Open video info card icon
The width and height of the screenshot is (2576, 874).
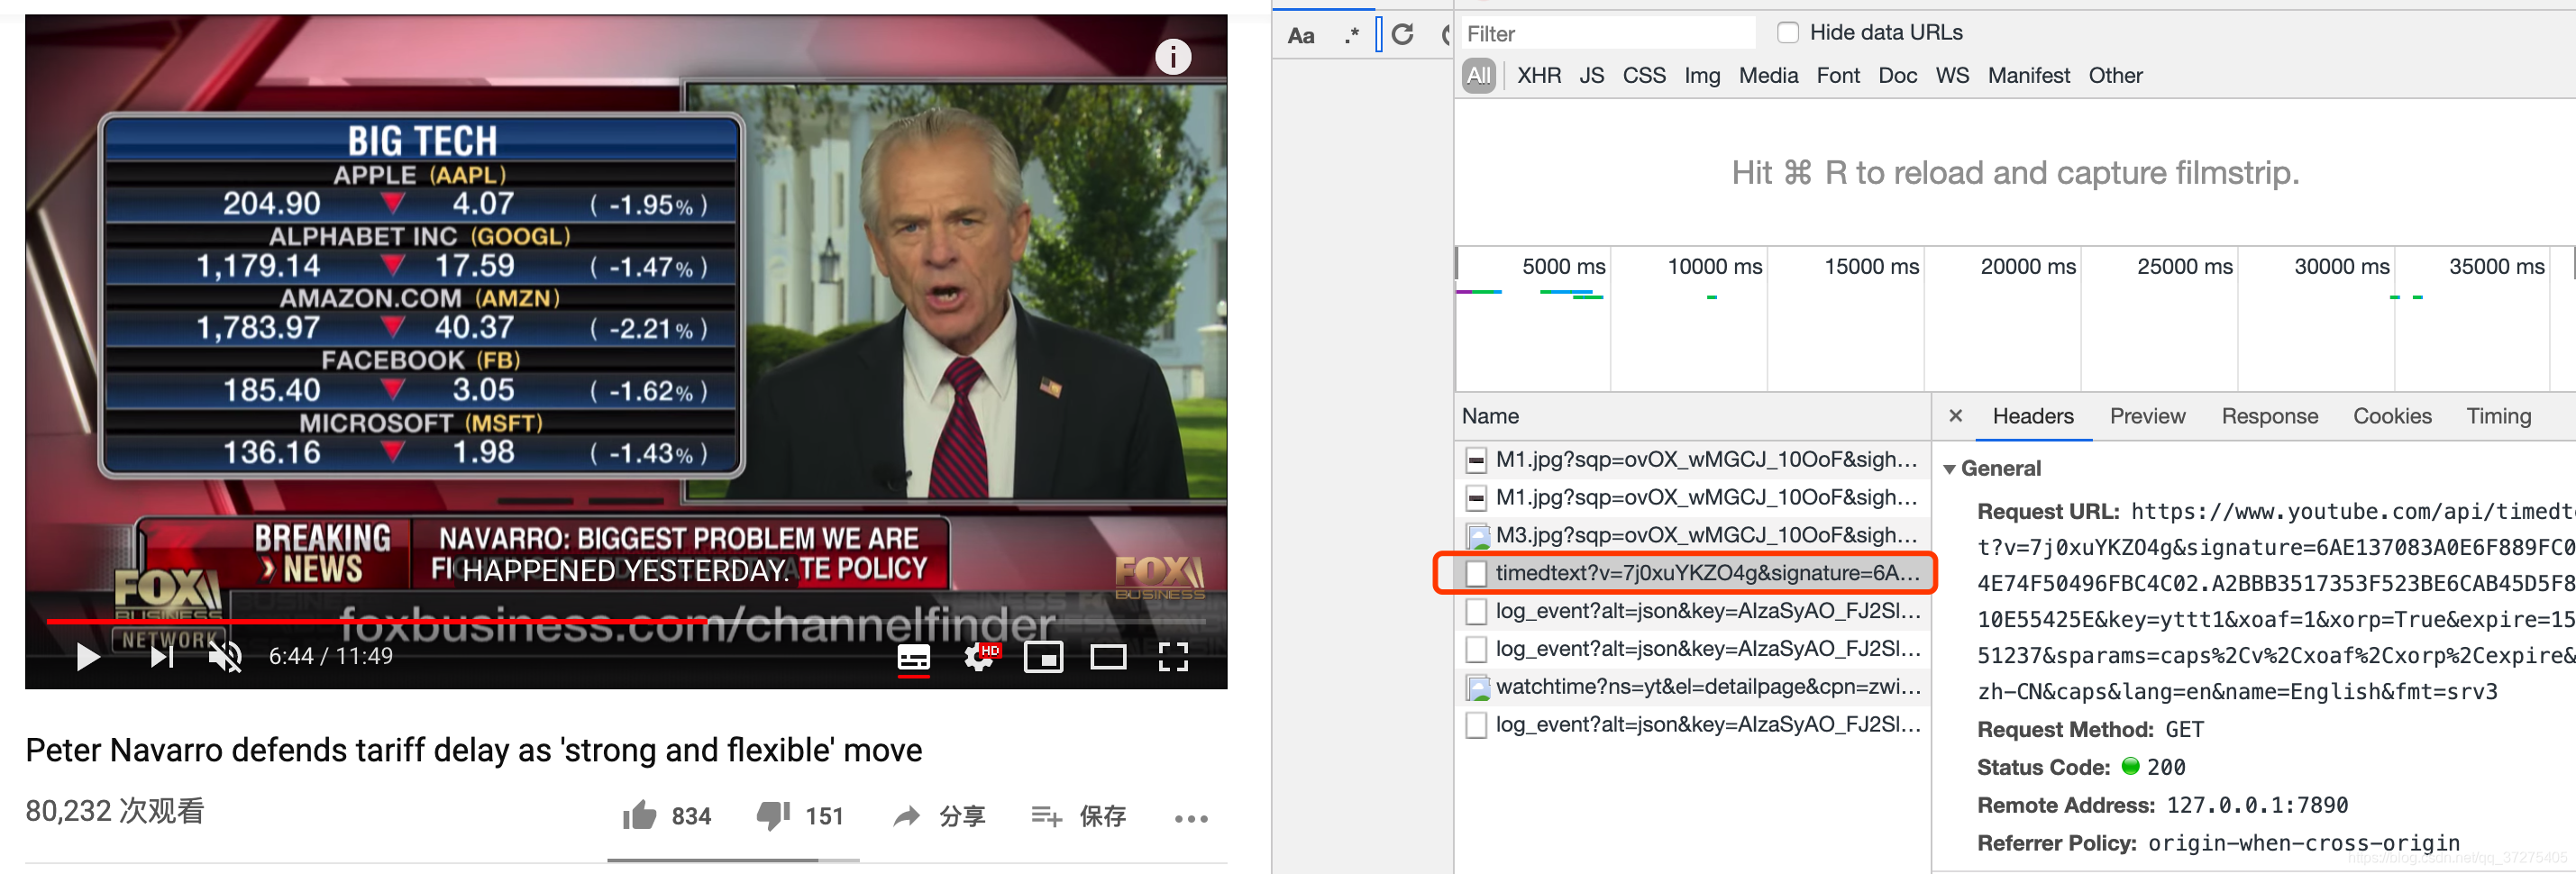[1173, 56]
